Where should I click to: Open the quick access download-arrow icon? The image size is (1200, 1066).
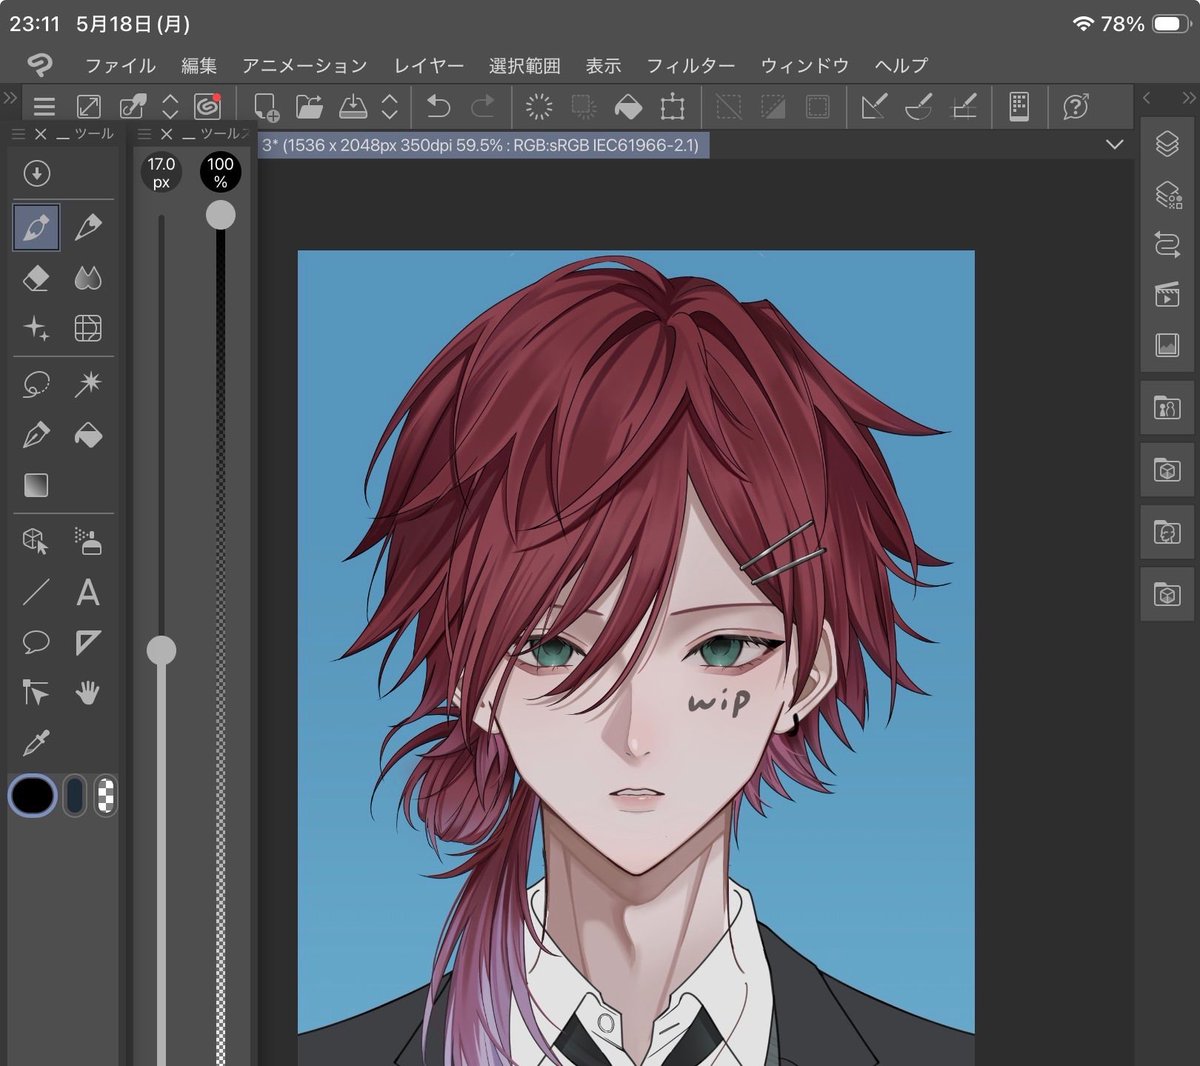37,174
